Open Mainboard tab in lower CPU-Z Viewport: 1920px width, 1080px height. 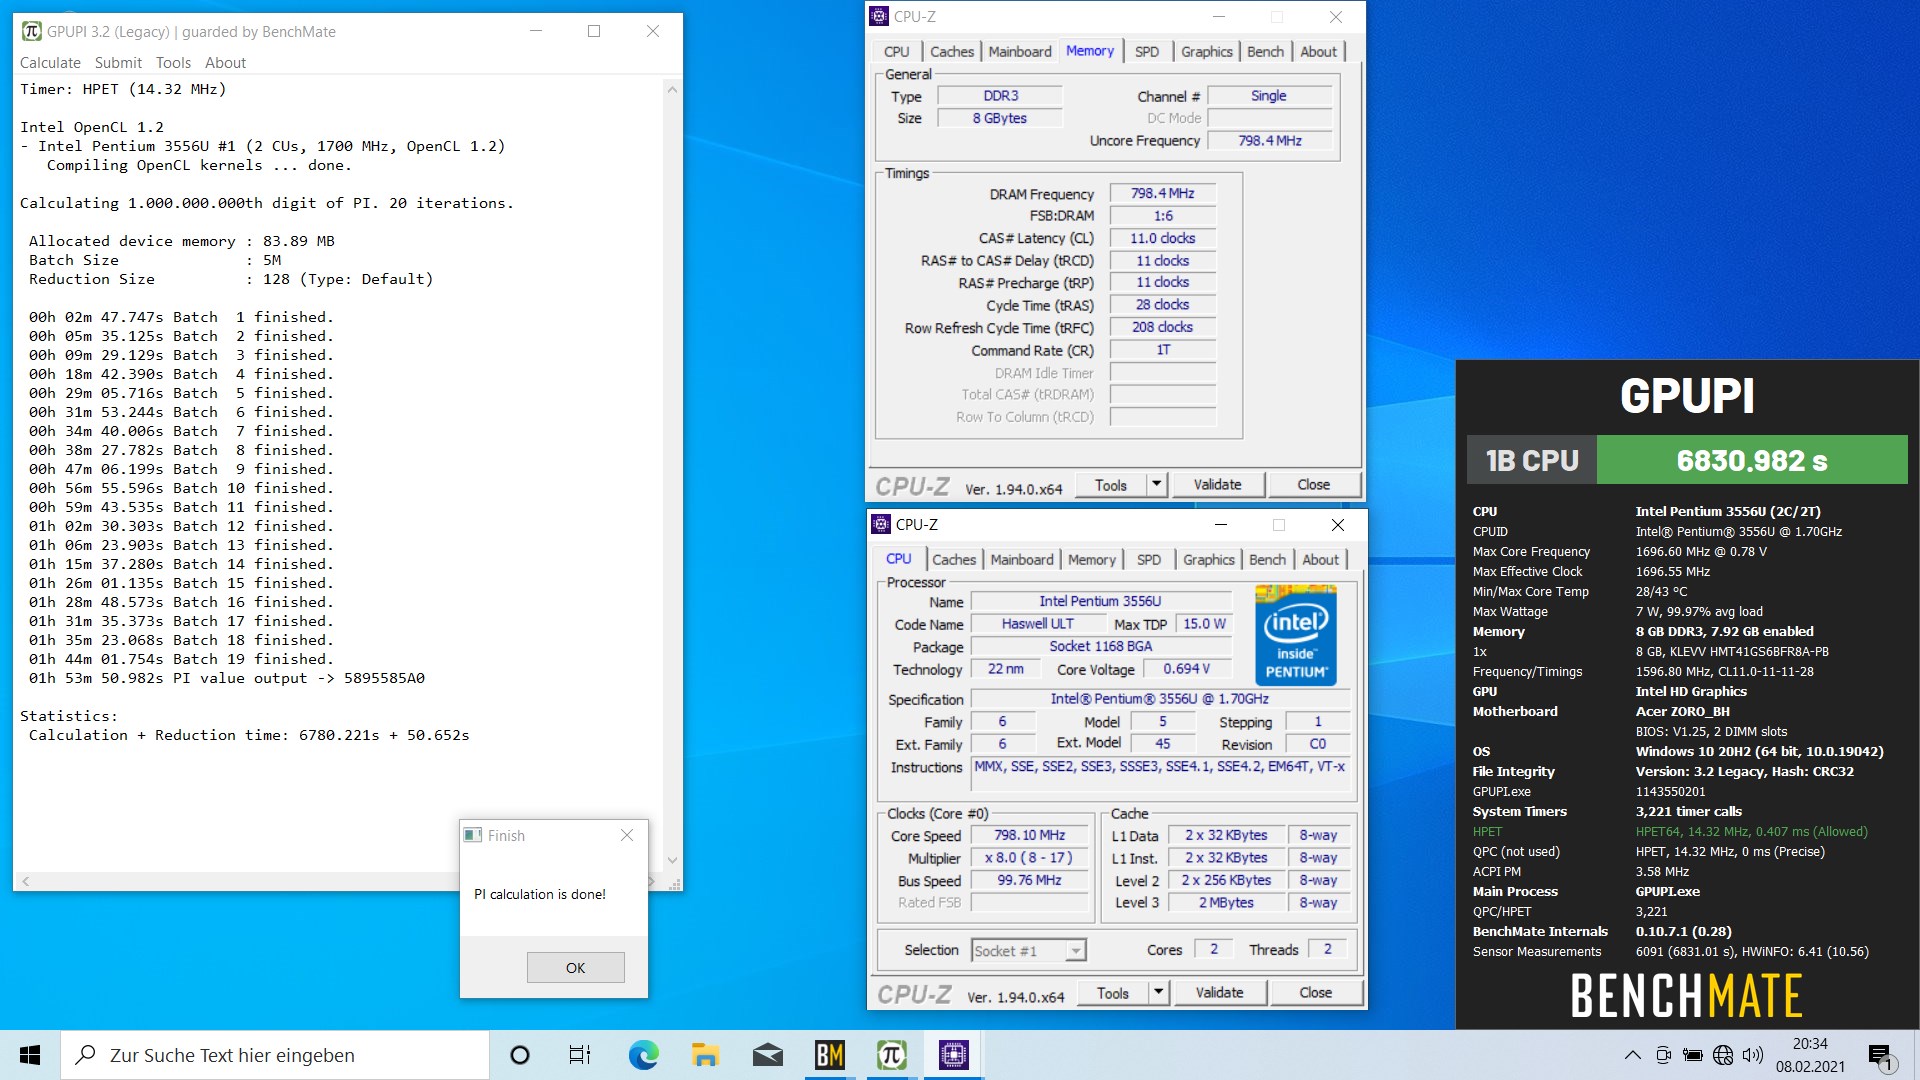[1022, 559]
